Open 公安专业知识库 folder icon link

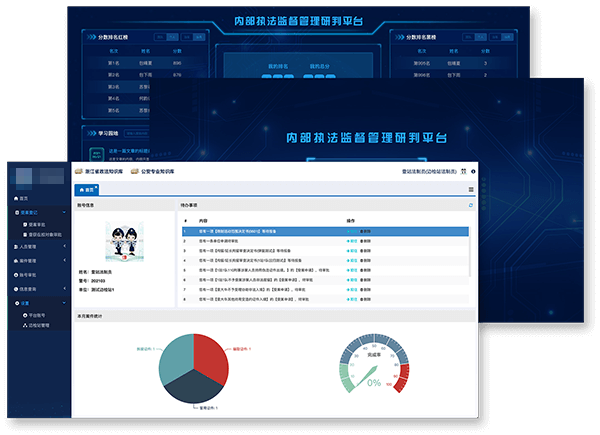135,172
